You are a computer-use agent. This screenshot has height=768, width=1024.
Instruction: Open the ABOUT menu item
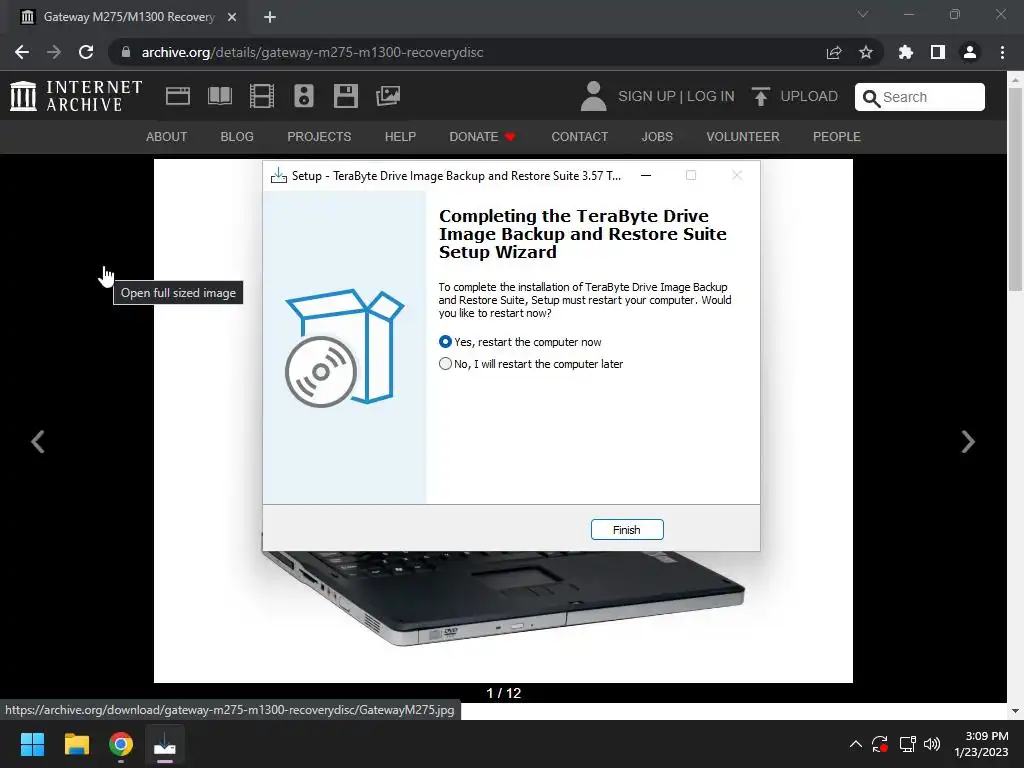[x=167, y=136]
